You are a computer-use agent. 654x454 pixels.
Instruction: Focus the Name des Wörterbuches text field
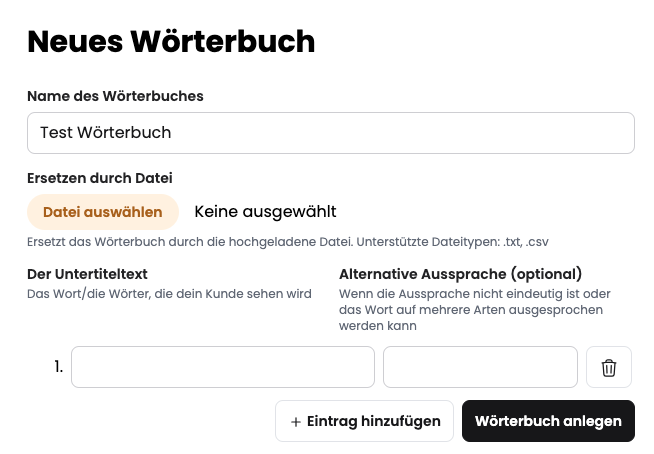point(331,133)
